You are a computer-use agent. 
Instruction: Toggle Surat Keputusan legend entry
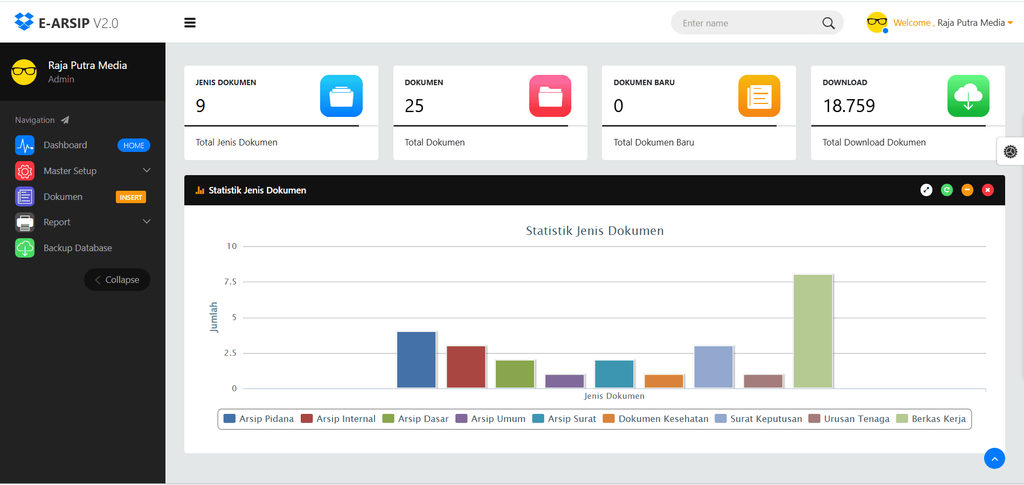coord(759,418)
